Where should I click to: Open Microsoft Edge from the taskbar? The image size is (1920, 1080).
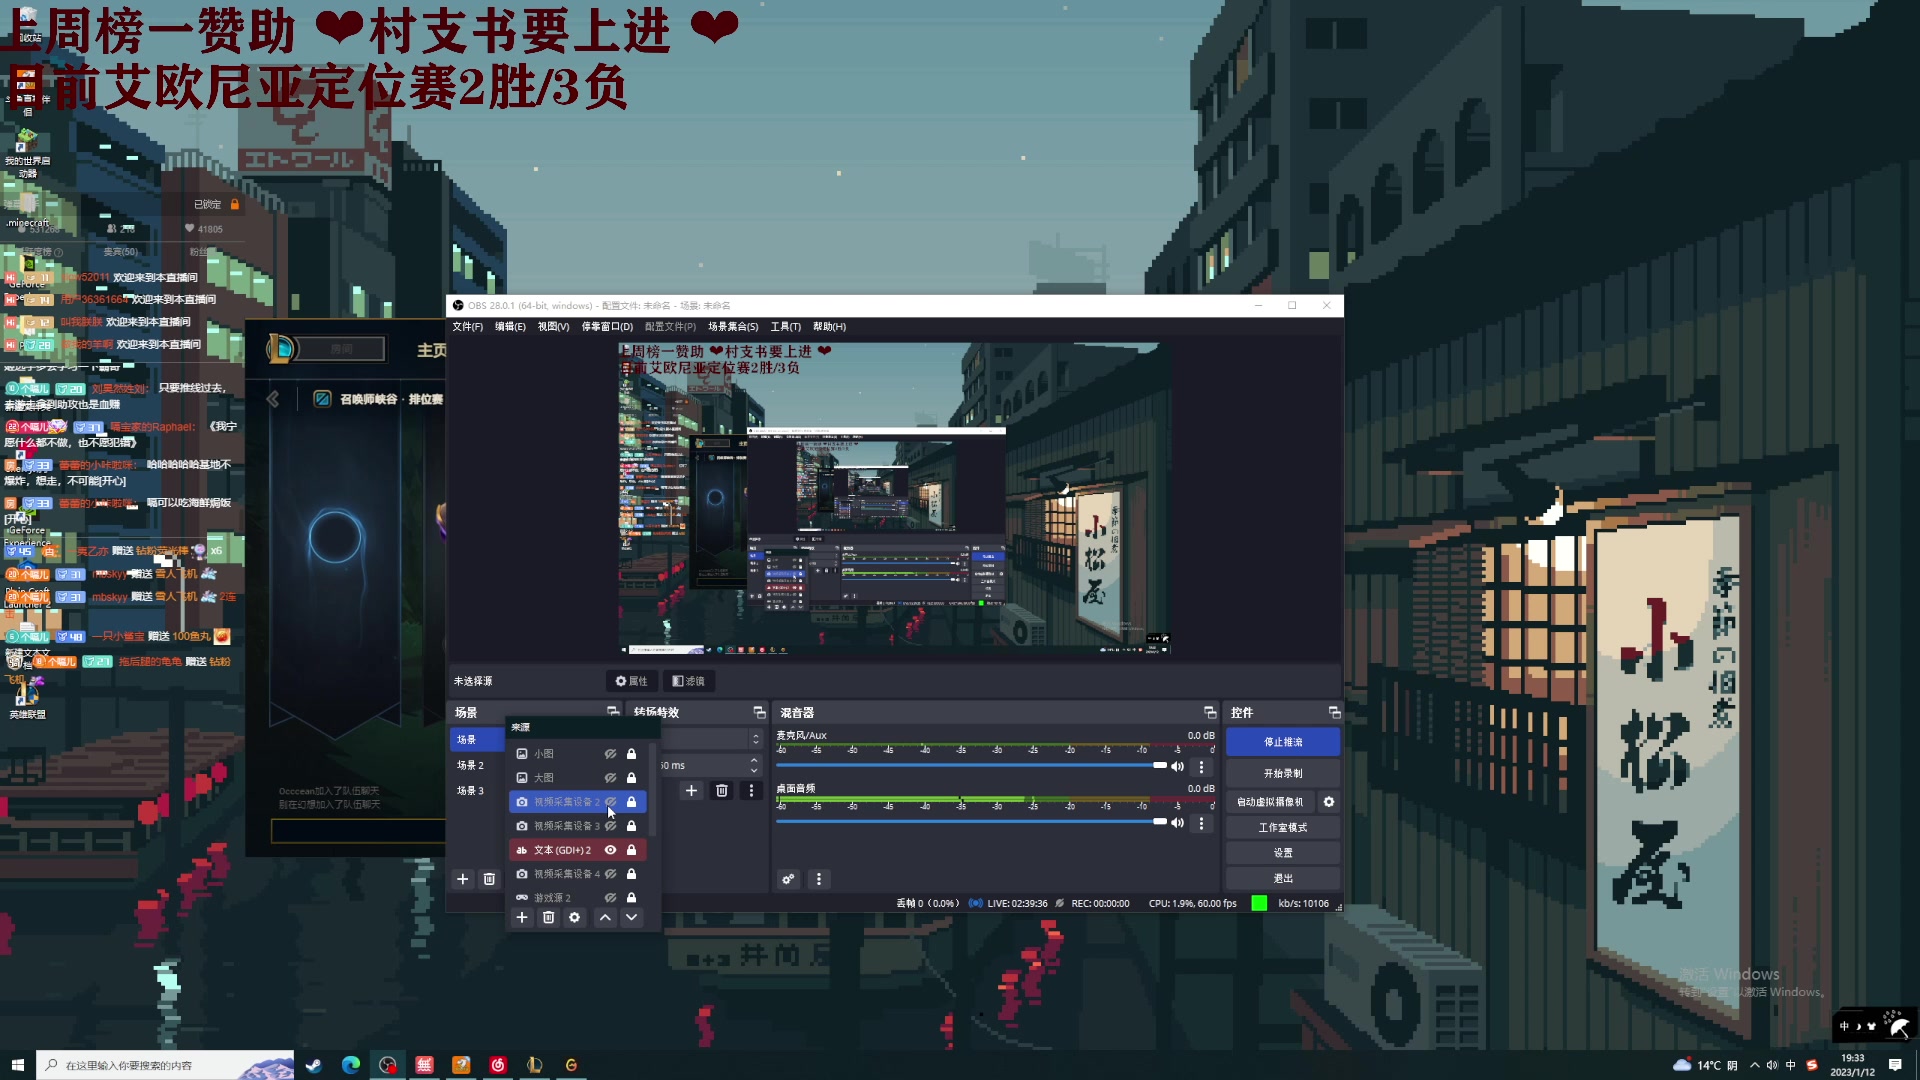click(351, 1065)
